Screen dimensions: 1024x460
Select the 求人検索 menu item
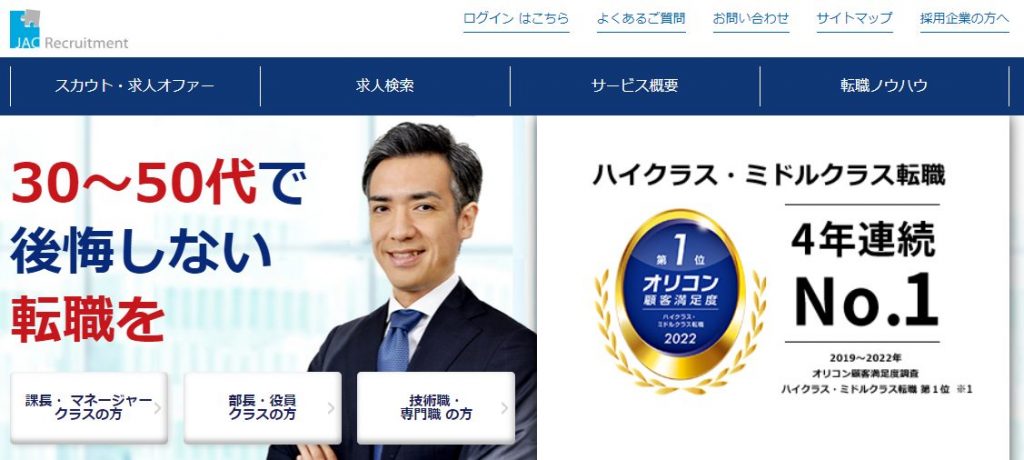[385, 86]
